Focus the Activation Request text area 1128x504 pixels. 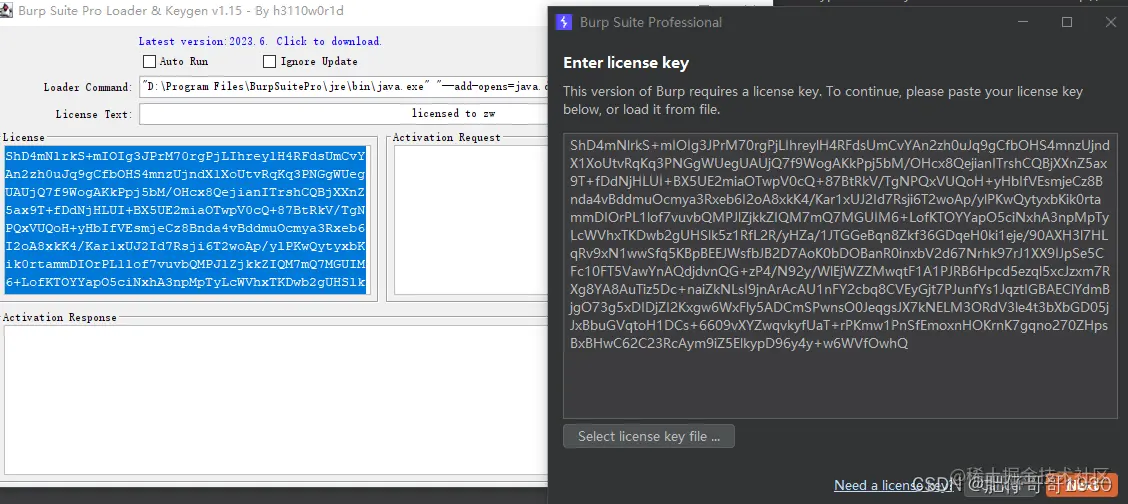coord(470,219)
